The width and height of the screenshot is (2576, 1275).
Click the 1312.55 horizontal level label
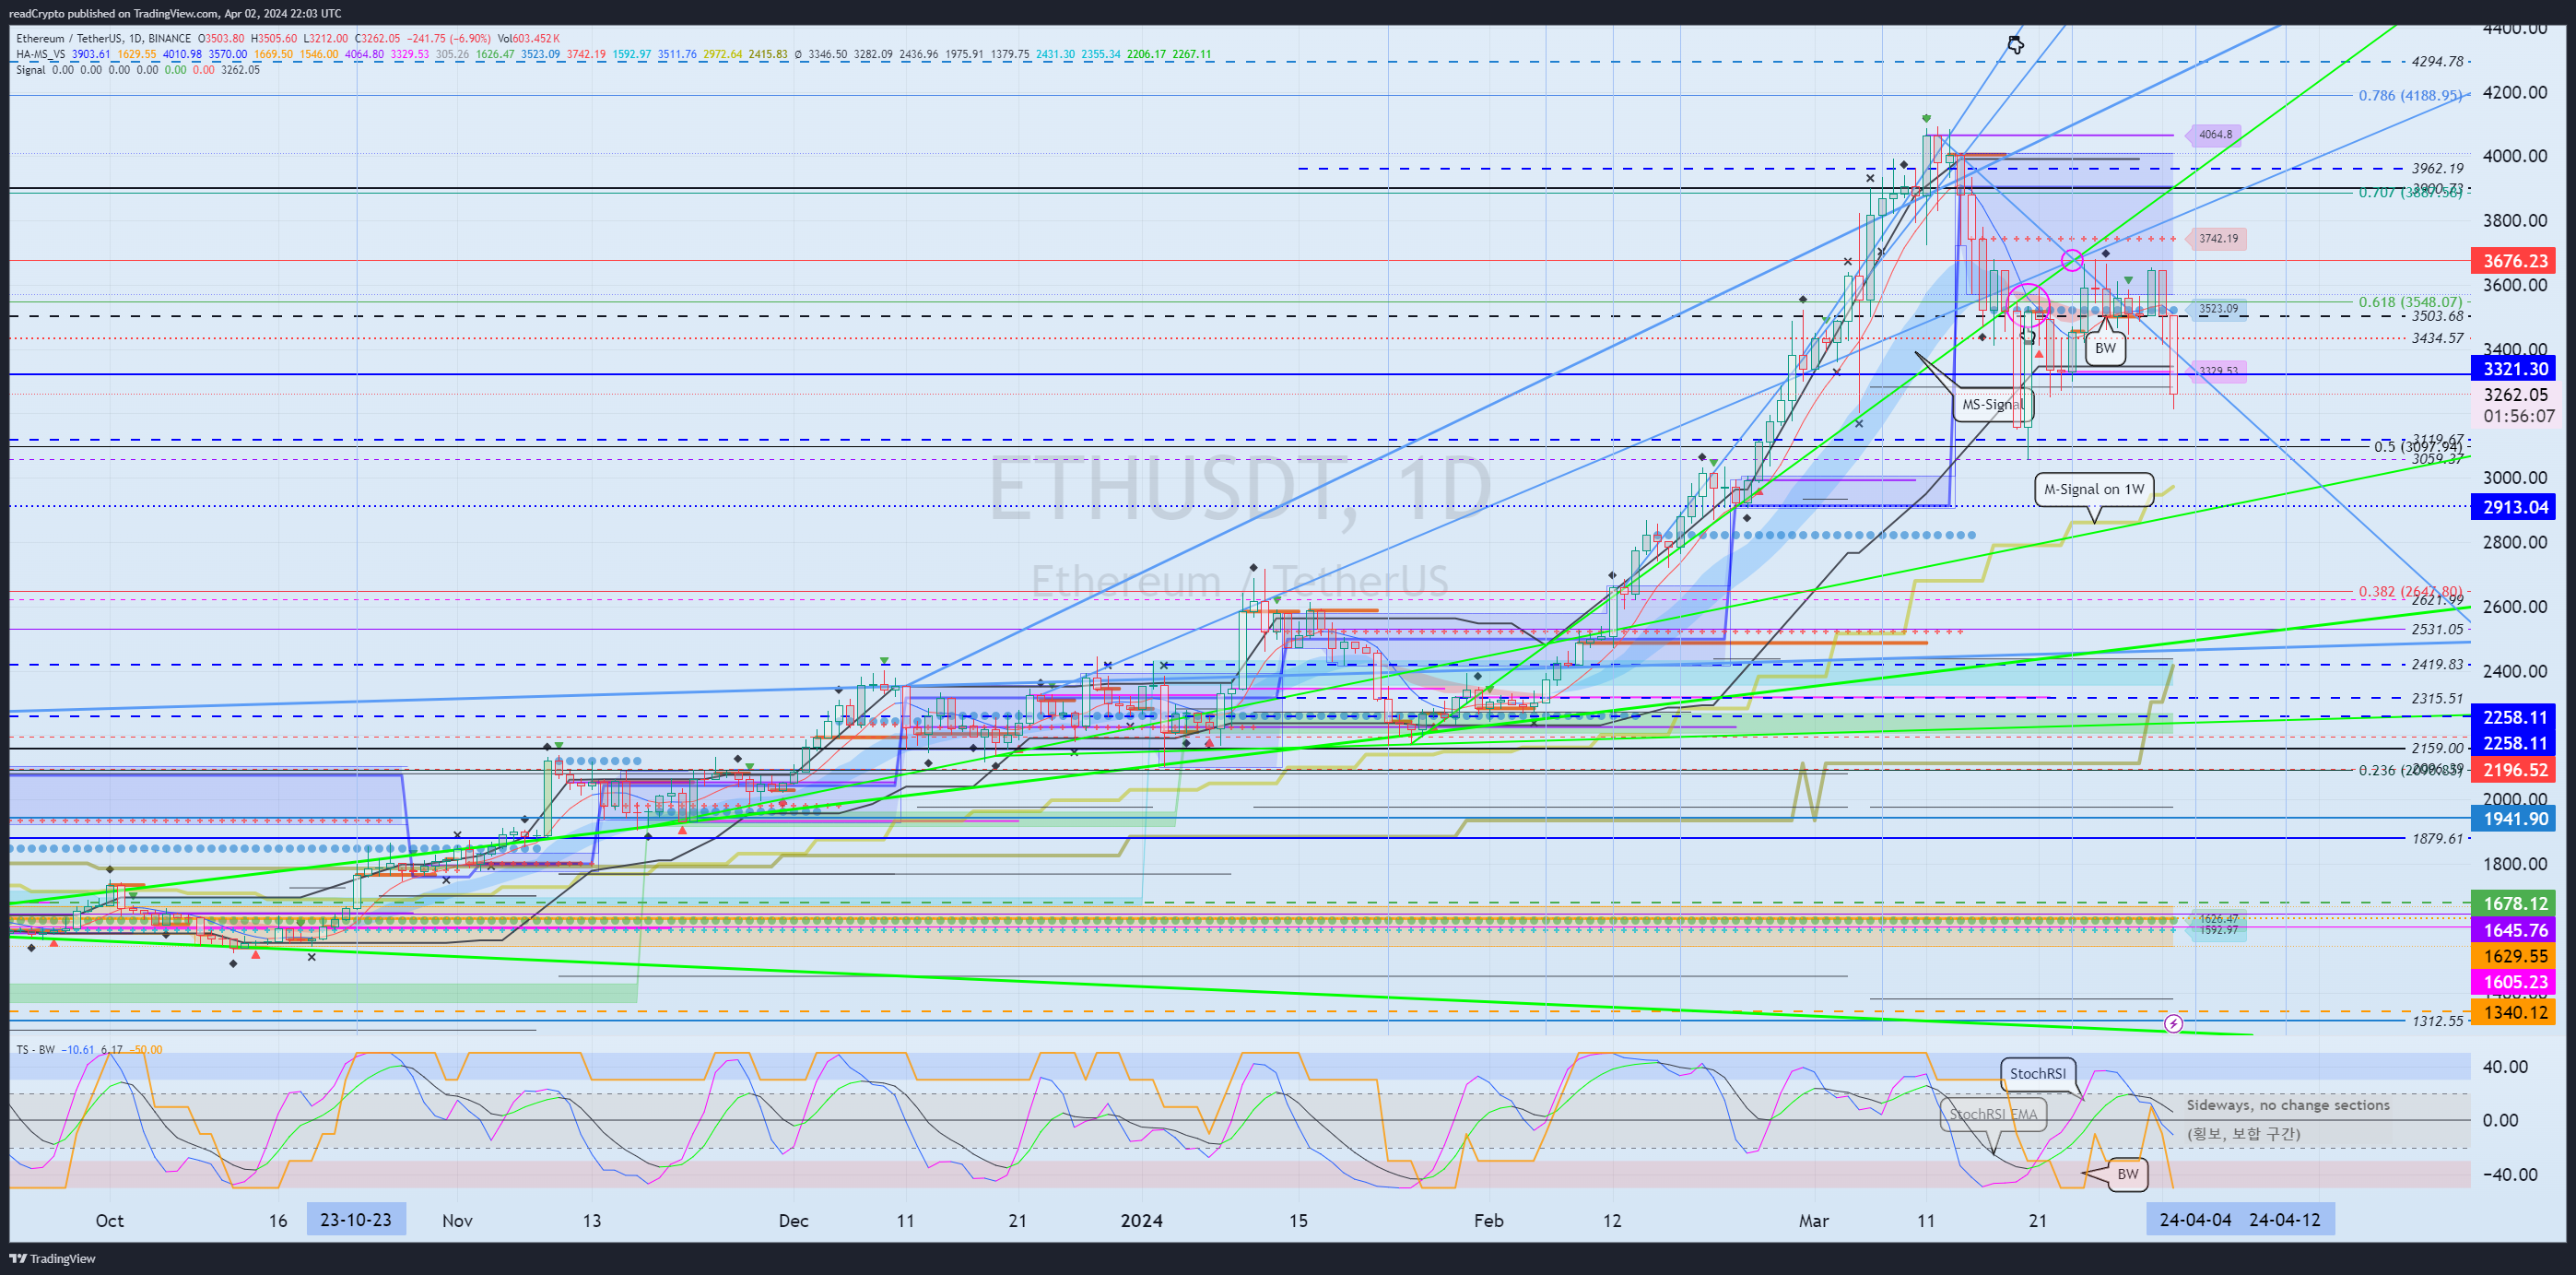click(2437, 1022)
